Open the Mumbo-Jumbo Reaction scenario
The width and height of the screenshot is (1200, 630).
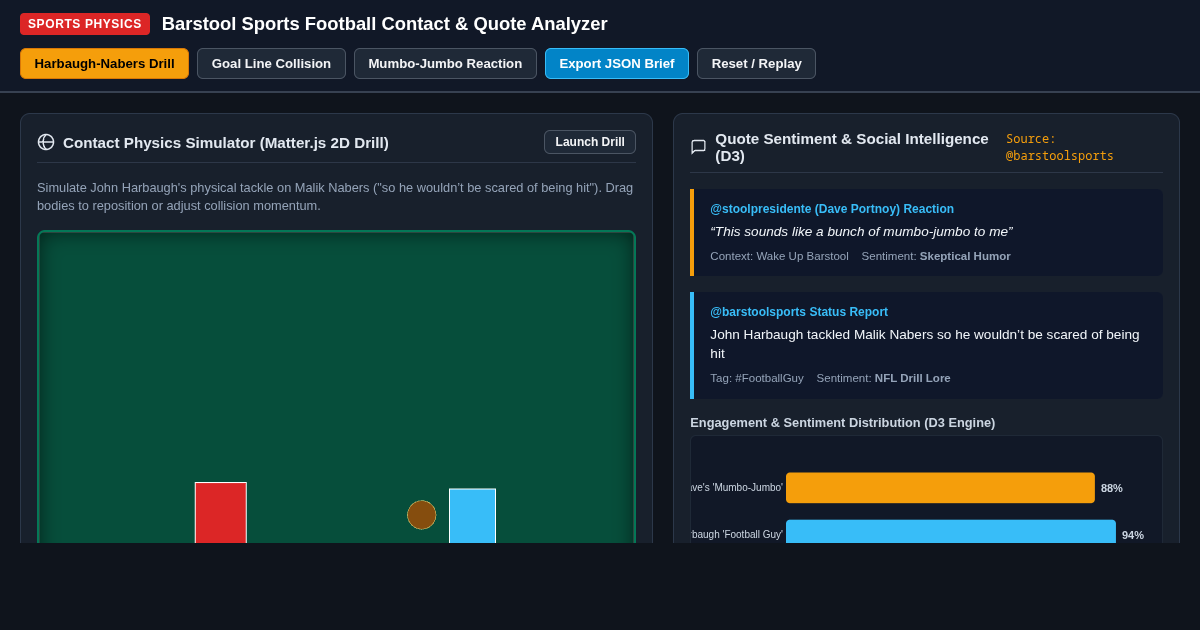445,64
